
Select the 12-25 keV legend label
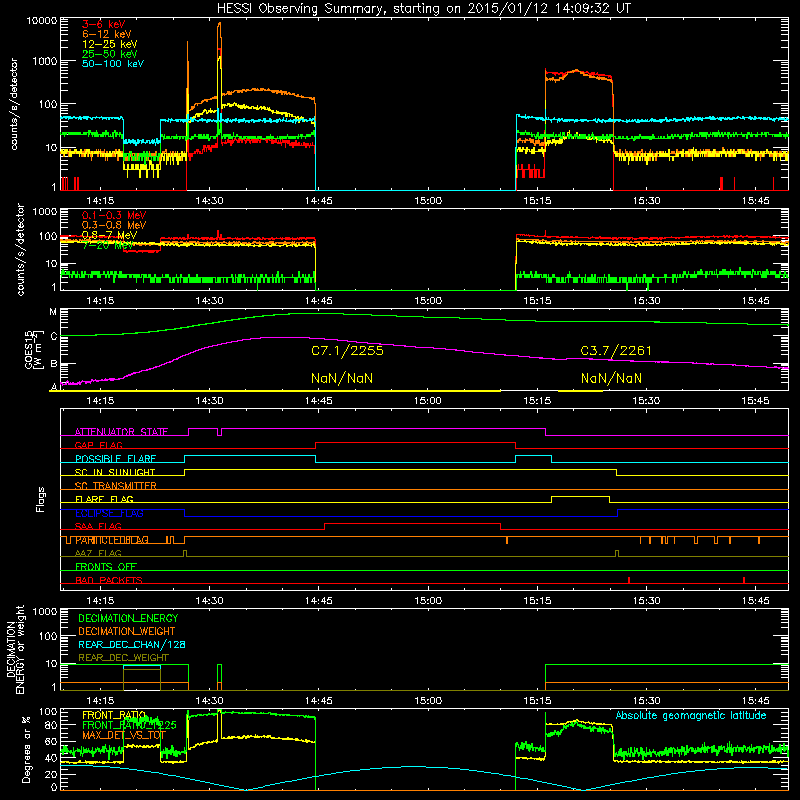pos(109,44)
